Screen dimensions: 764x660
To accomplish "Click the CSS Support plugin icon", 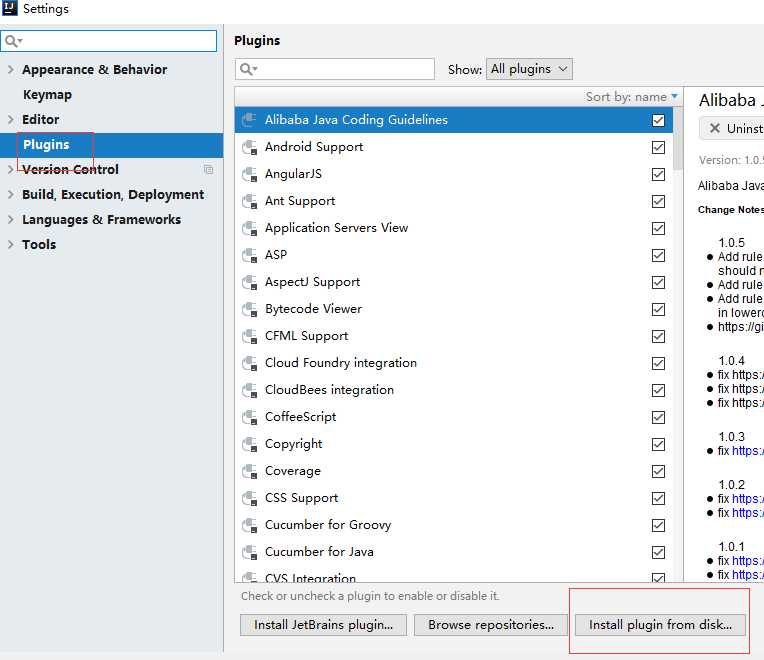I will tap(250, 498).
